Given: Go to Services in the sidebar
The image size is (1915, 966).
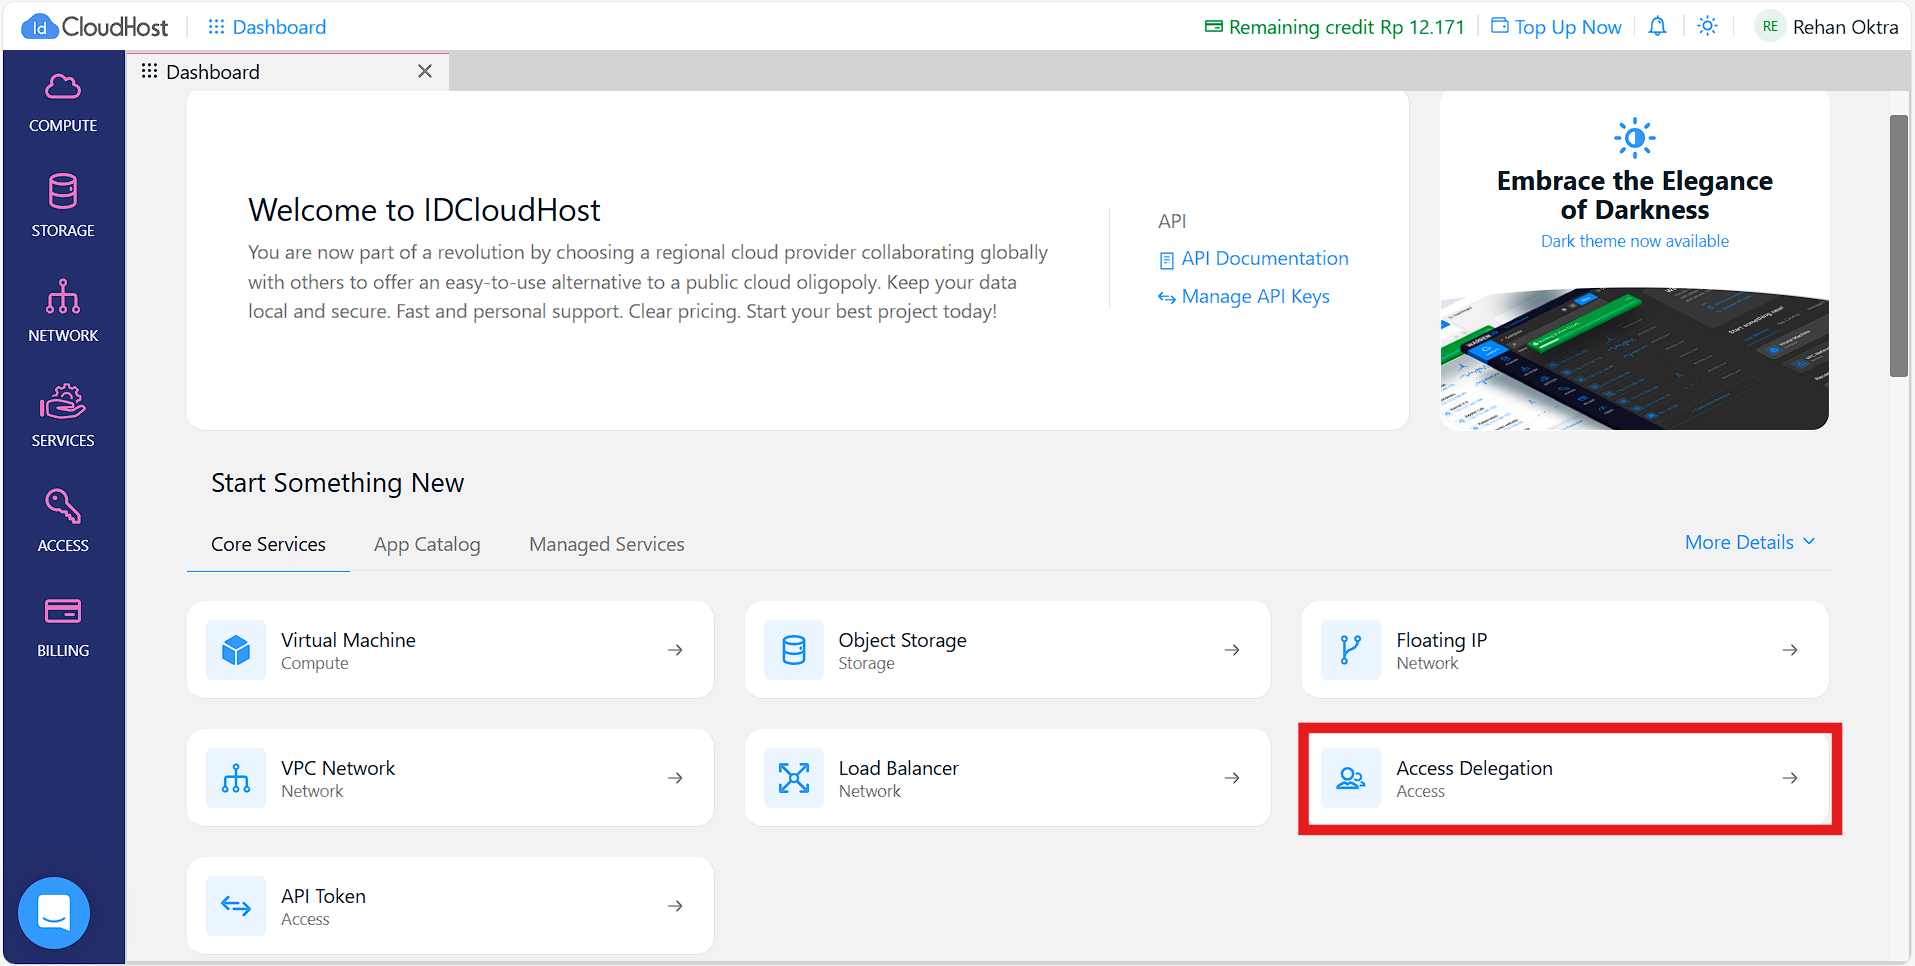Looking at the screenshot, I should (x=62, y=415).
